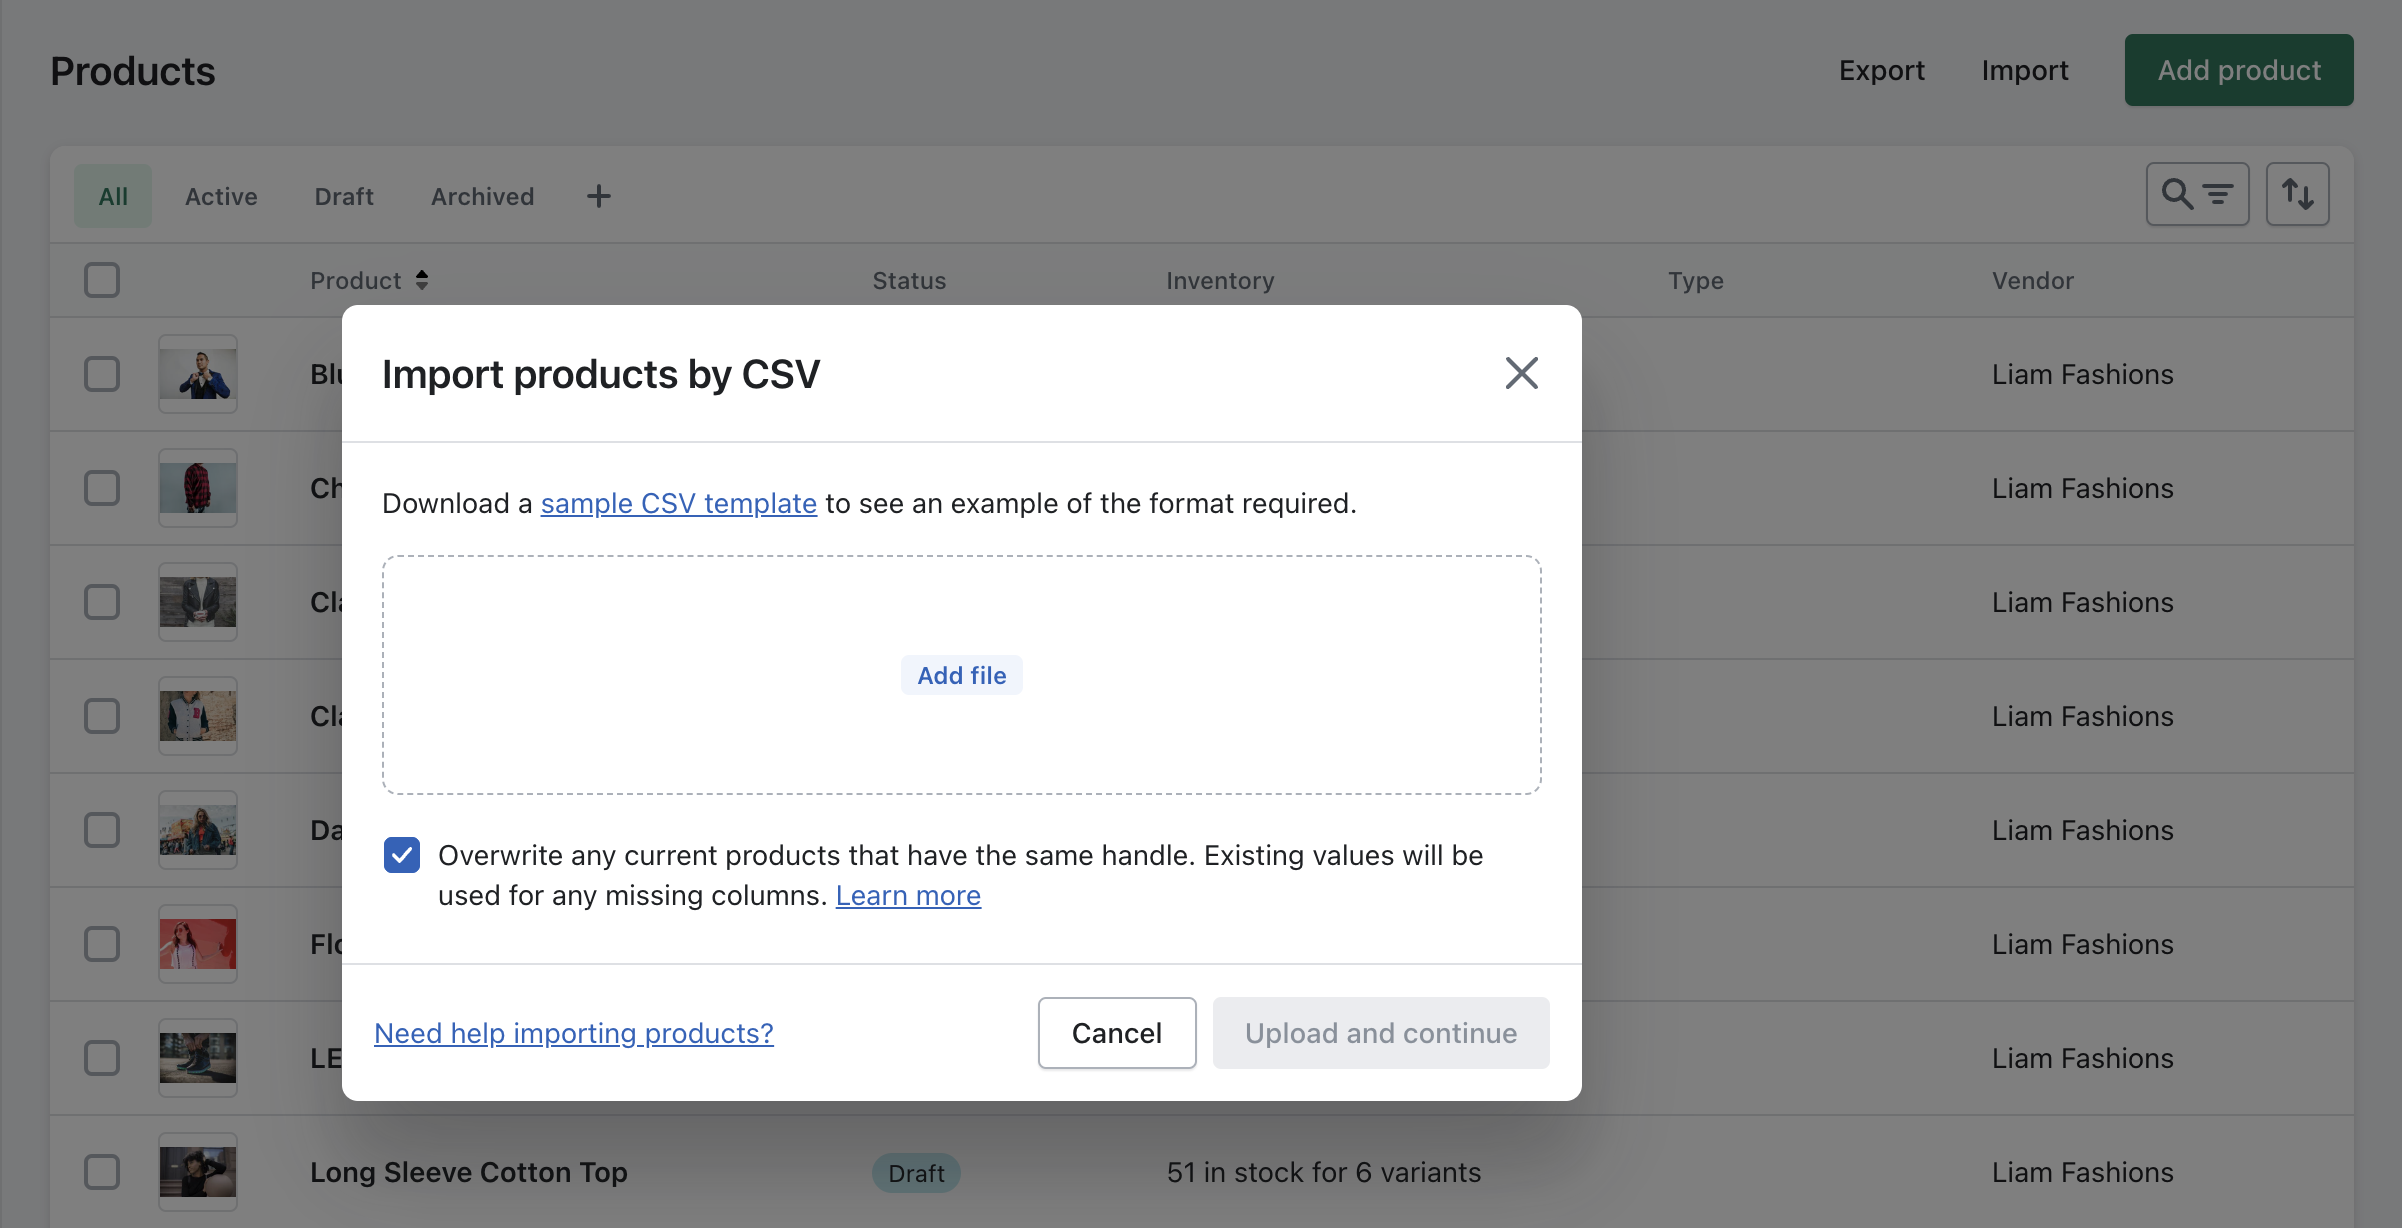Click the Add new tab plus icon

(595, 196)
